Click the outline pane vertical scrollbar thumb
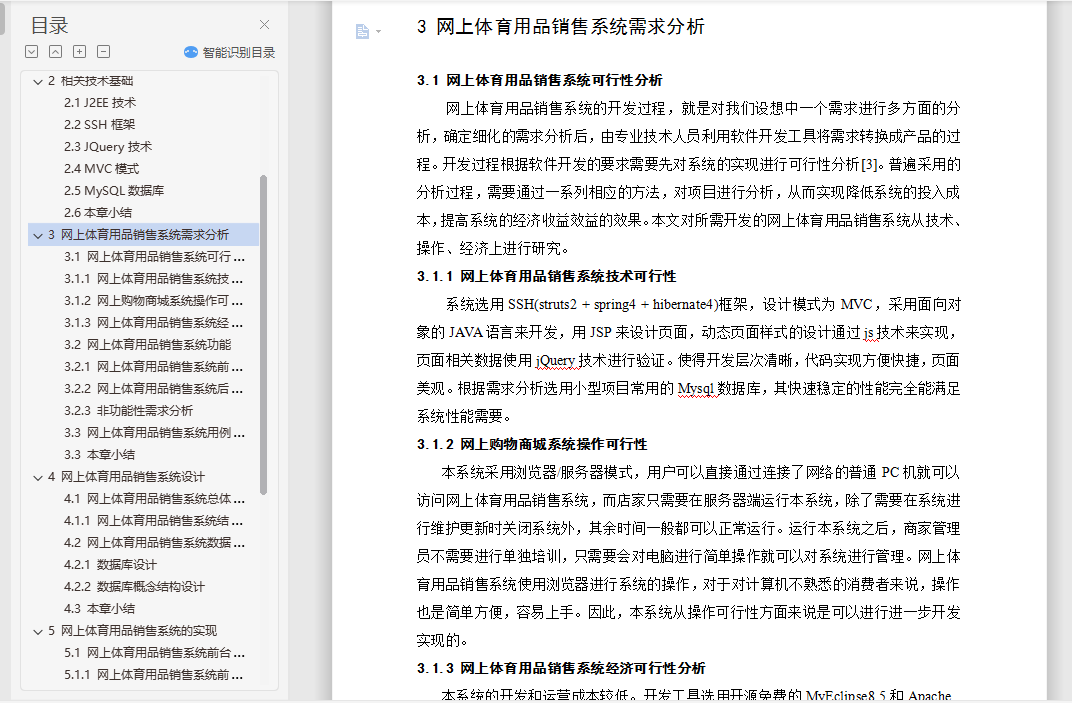The width and height of the screenshot is (1072, 703). coord(264,335)
